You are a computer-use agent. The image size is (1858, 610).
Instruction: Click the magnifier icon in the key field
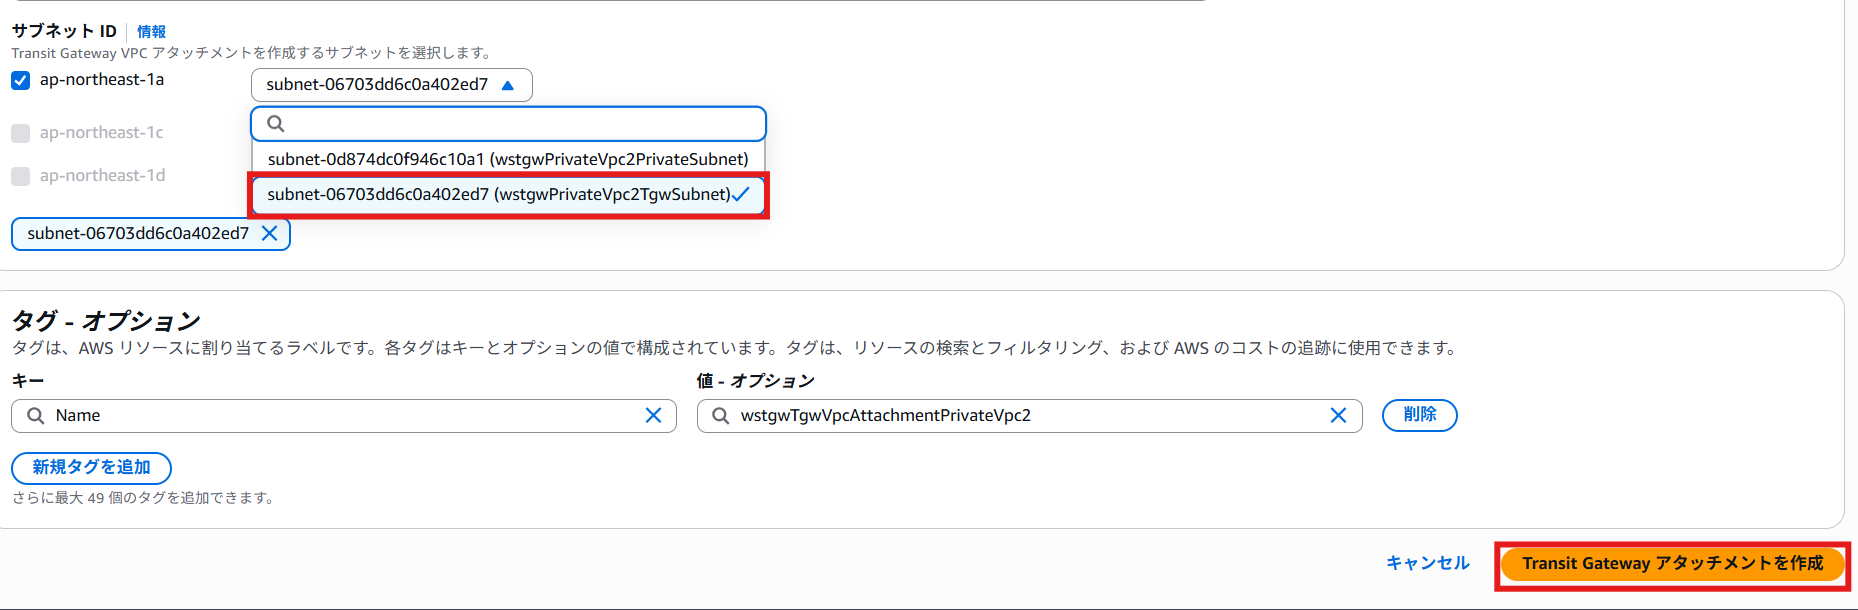(x=35, y=416)
